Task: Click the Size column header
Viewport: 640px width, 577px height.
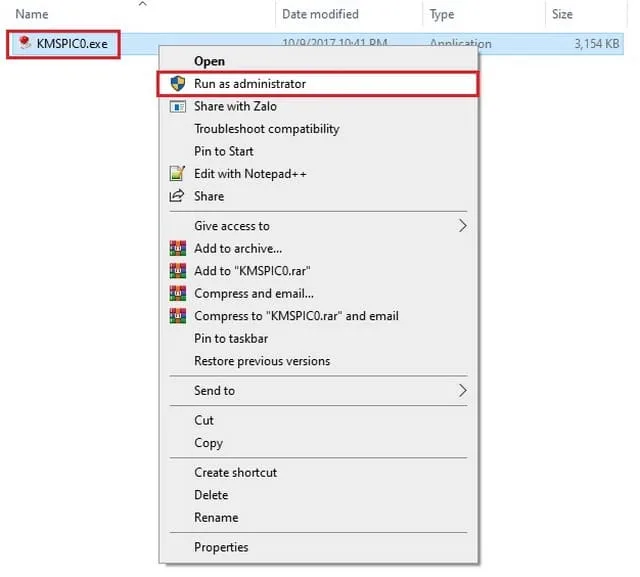Action: tap(562, 14)
